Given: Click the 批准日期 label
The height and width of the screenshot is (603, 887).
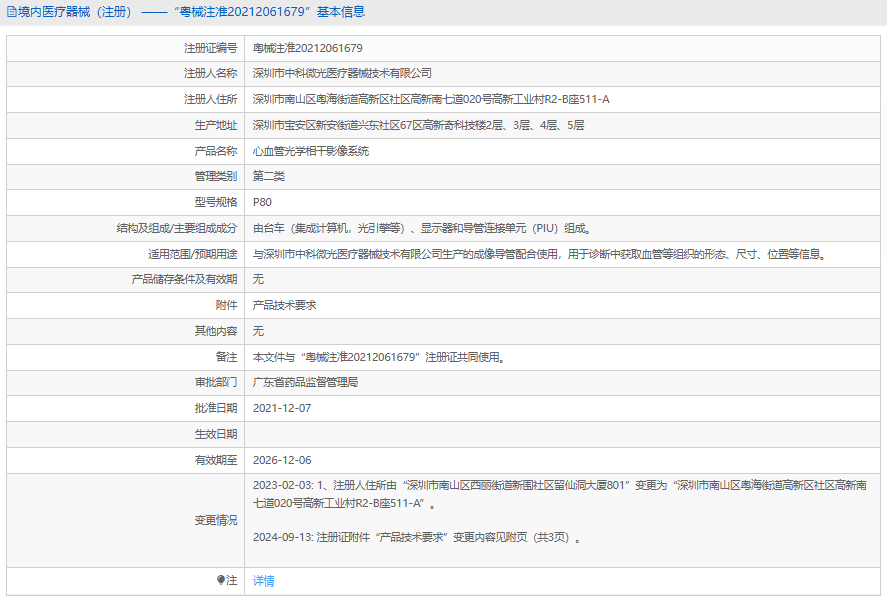Looking at the screenshot, I should (x=216, y=408).
